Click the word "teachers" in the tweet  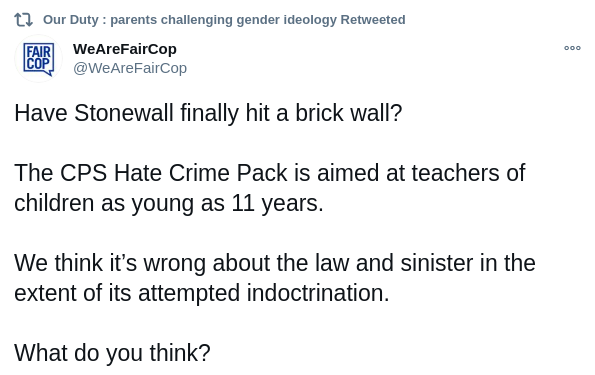pyautogui.click(x=454, y=173)
